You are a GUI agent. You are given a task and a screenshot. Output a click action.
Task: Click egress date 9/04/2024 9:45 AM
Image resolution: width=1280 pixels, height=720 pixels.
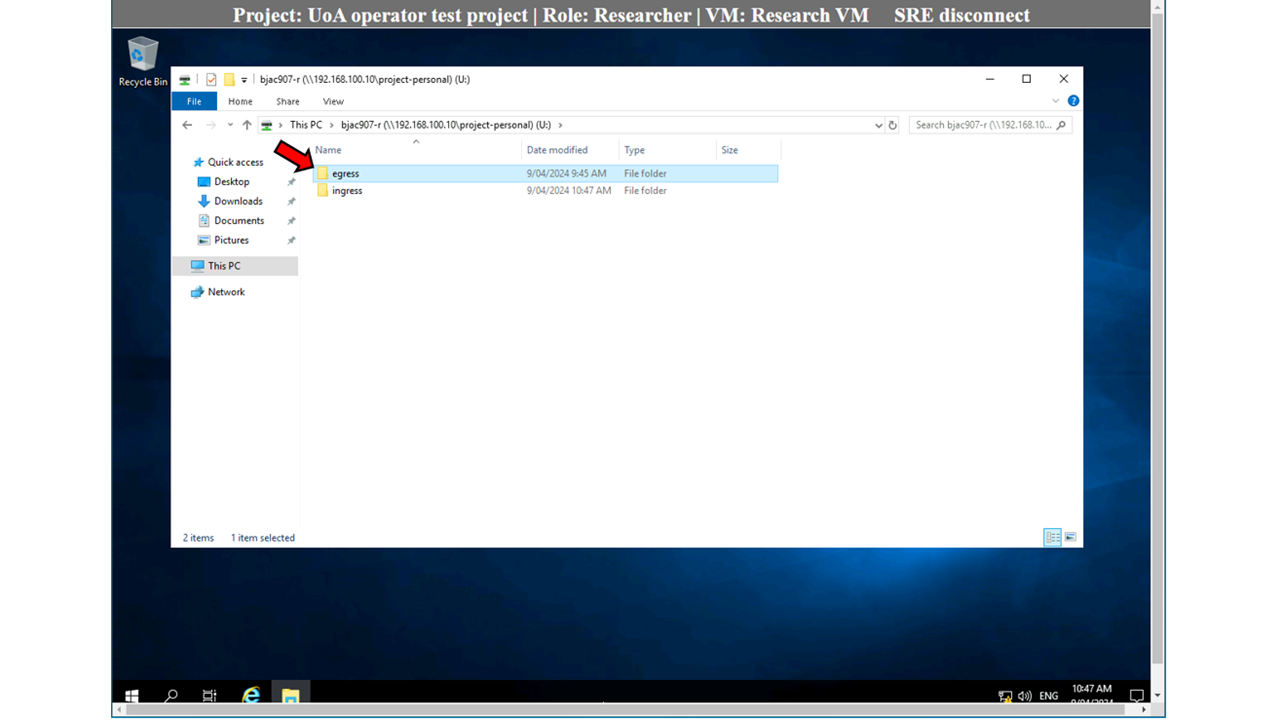click(566, 173)
